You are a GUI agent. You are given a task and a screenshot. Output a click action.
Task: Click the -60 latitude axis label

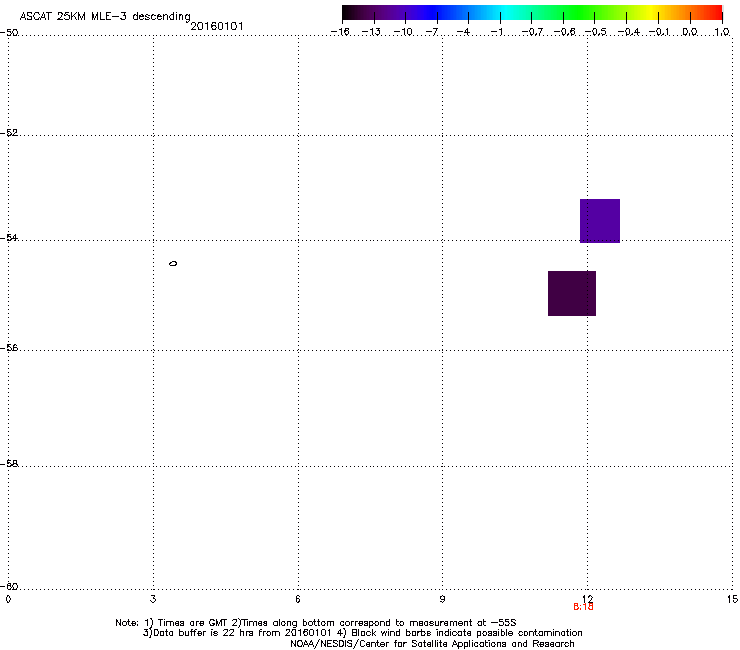coord(9,586)
